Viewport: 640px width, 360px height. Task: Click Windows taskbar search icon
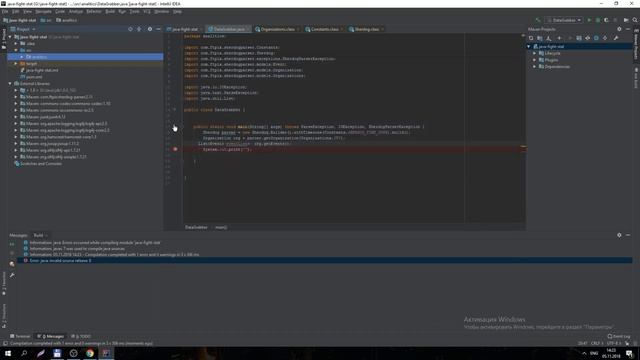24,353
